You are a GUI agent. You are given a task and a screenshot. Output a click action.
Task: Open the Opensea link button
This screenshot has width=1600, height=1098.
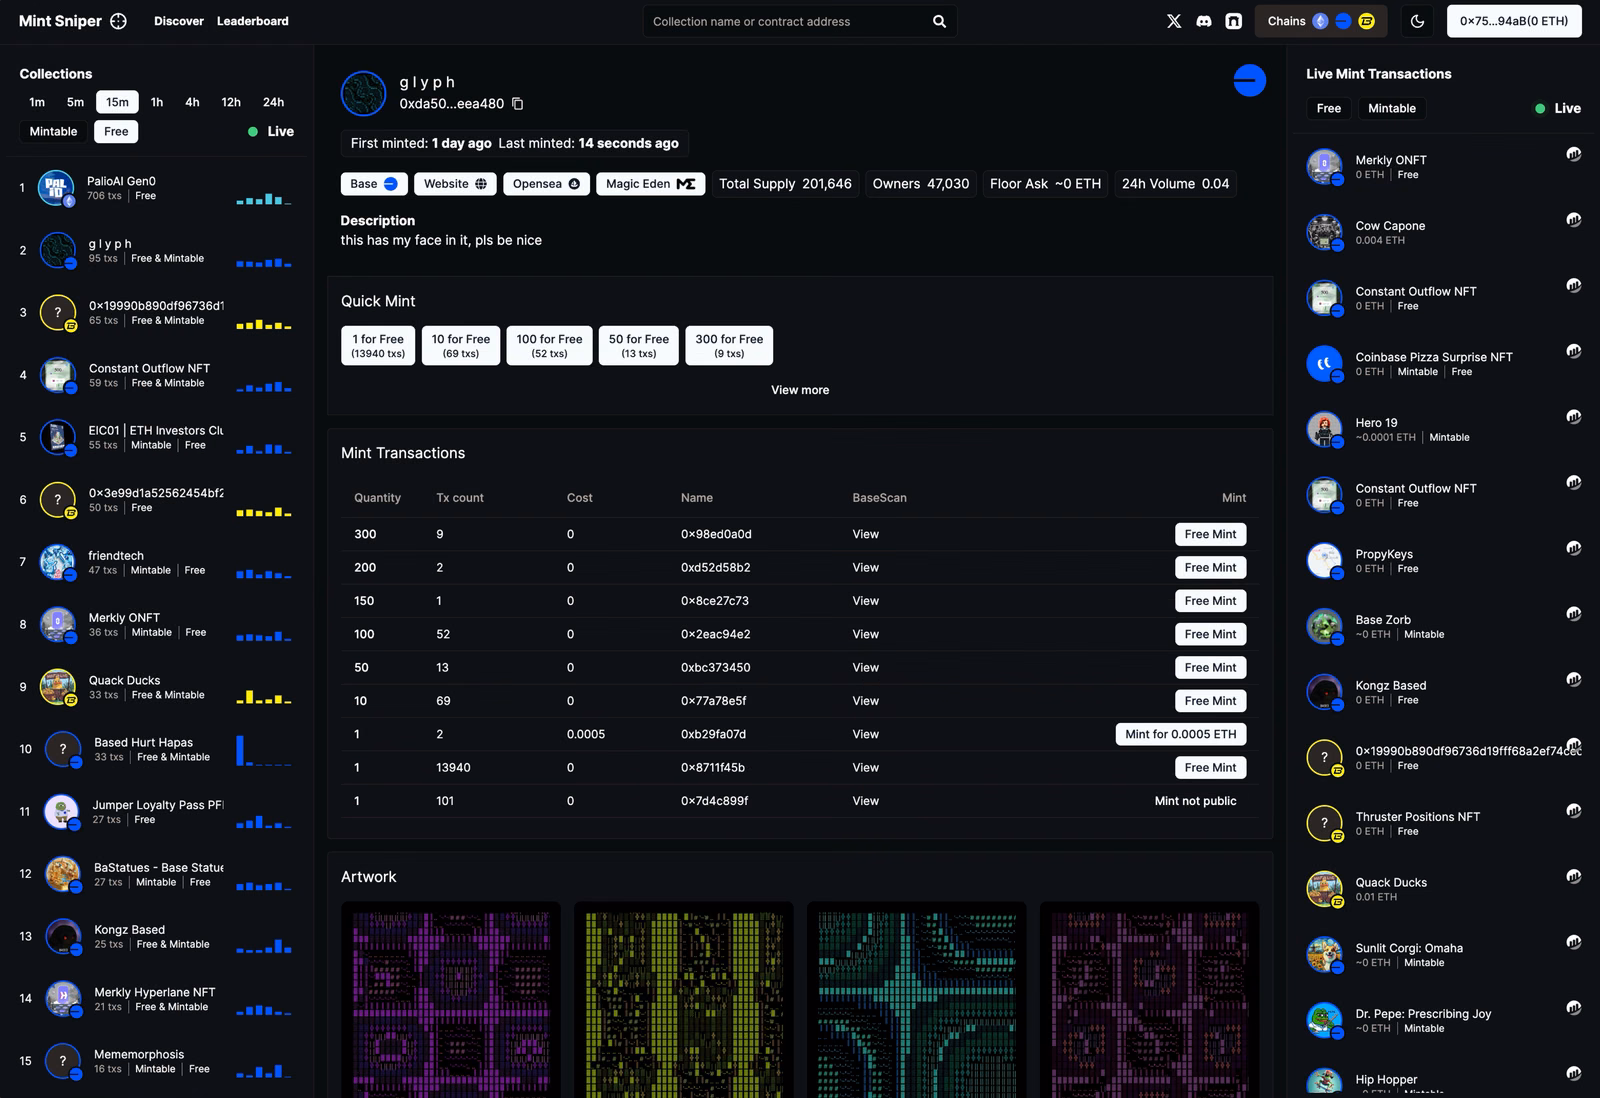pyautogui.click(x=547, y=184)
